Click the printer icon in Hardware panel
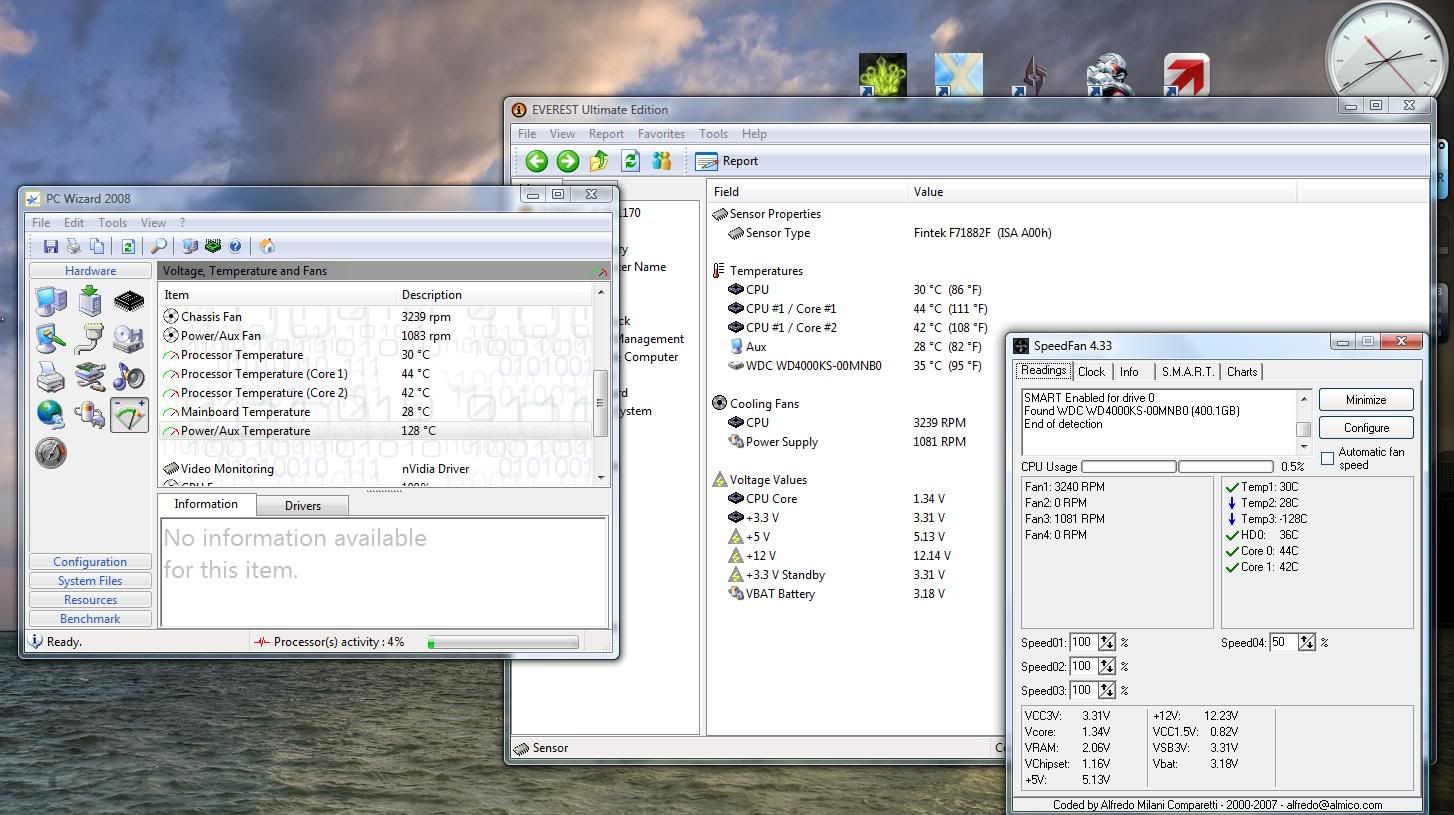 tap(50, 377)
